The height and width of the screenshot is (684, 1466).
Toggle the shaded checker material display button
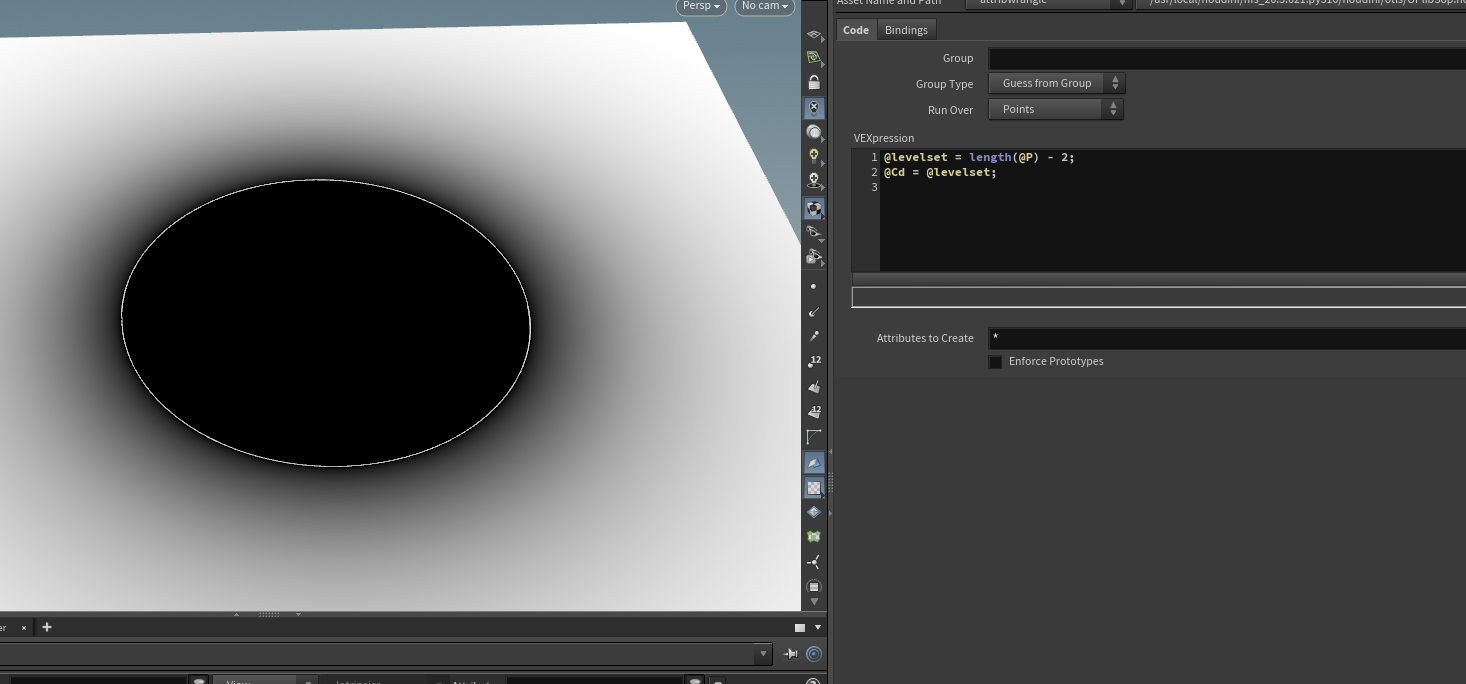click(814, 488)
